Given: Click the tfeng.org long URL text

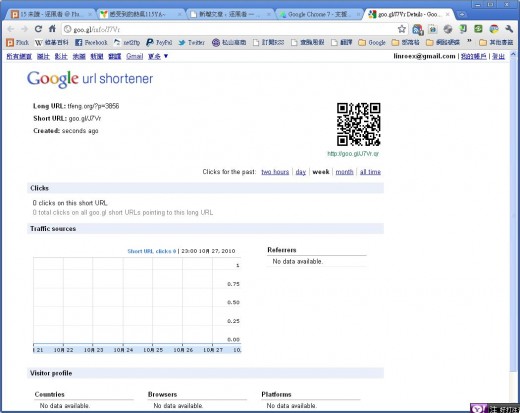Looking at the screenshot, I should (x=93, y=106).
